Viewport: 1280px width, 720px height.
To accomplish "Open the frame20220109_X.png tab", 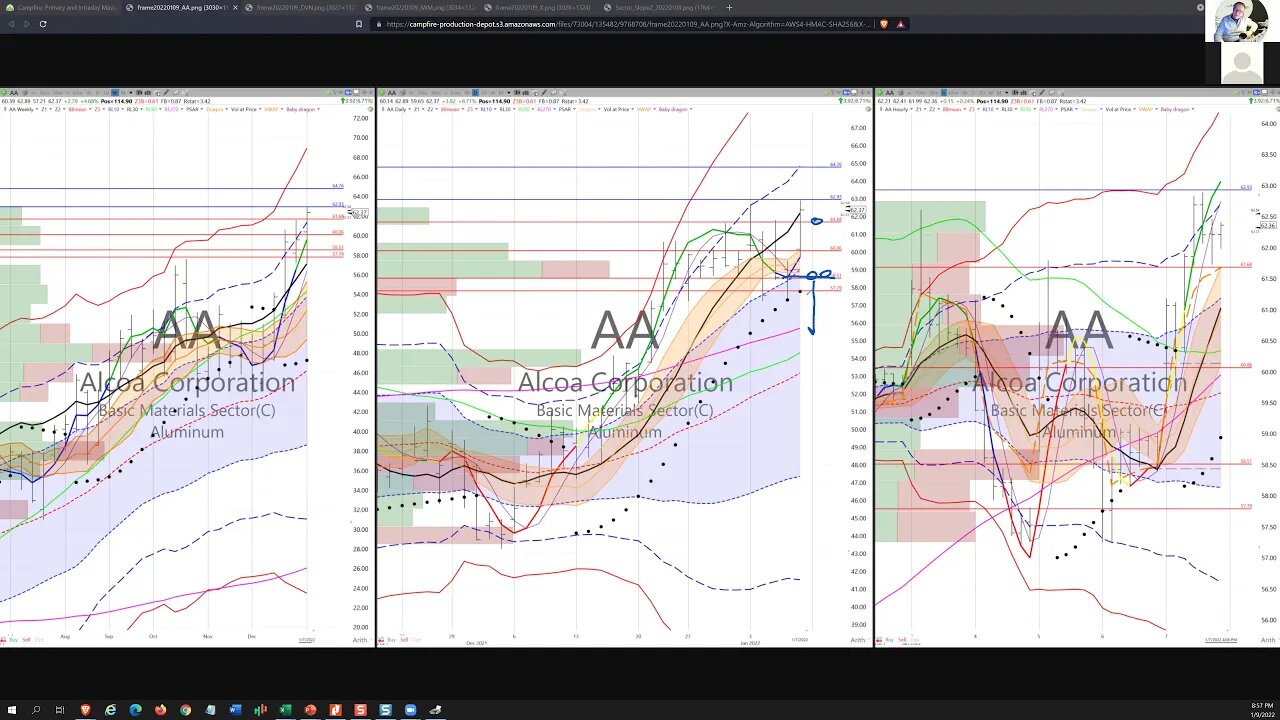I will point(540,8).
